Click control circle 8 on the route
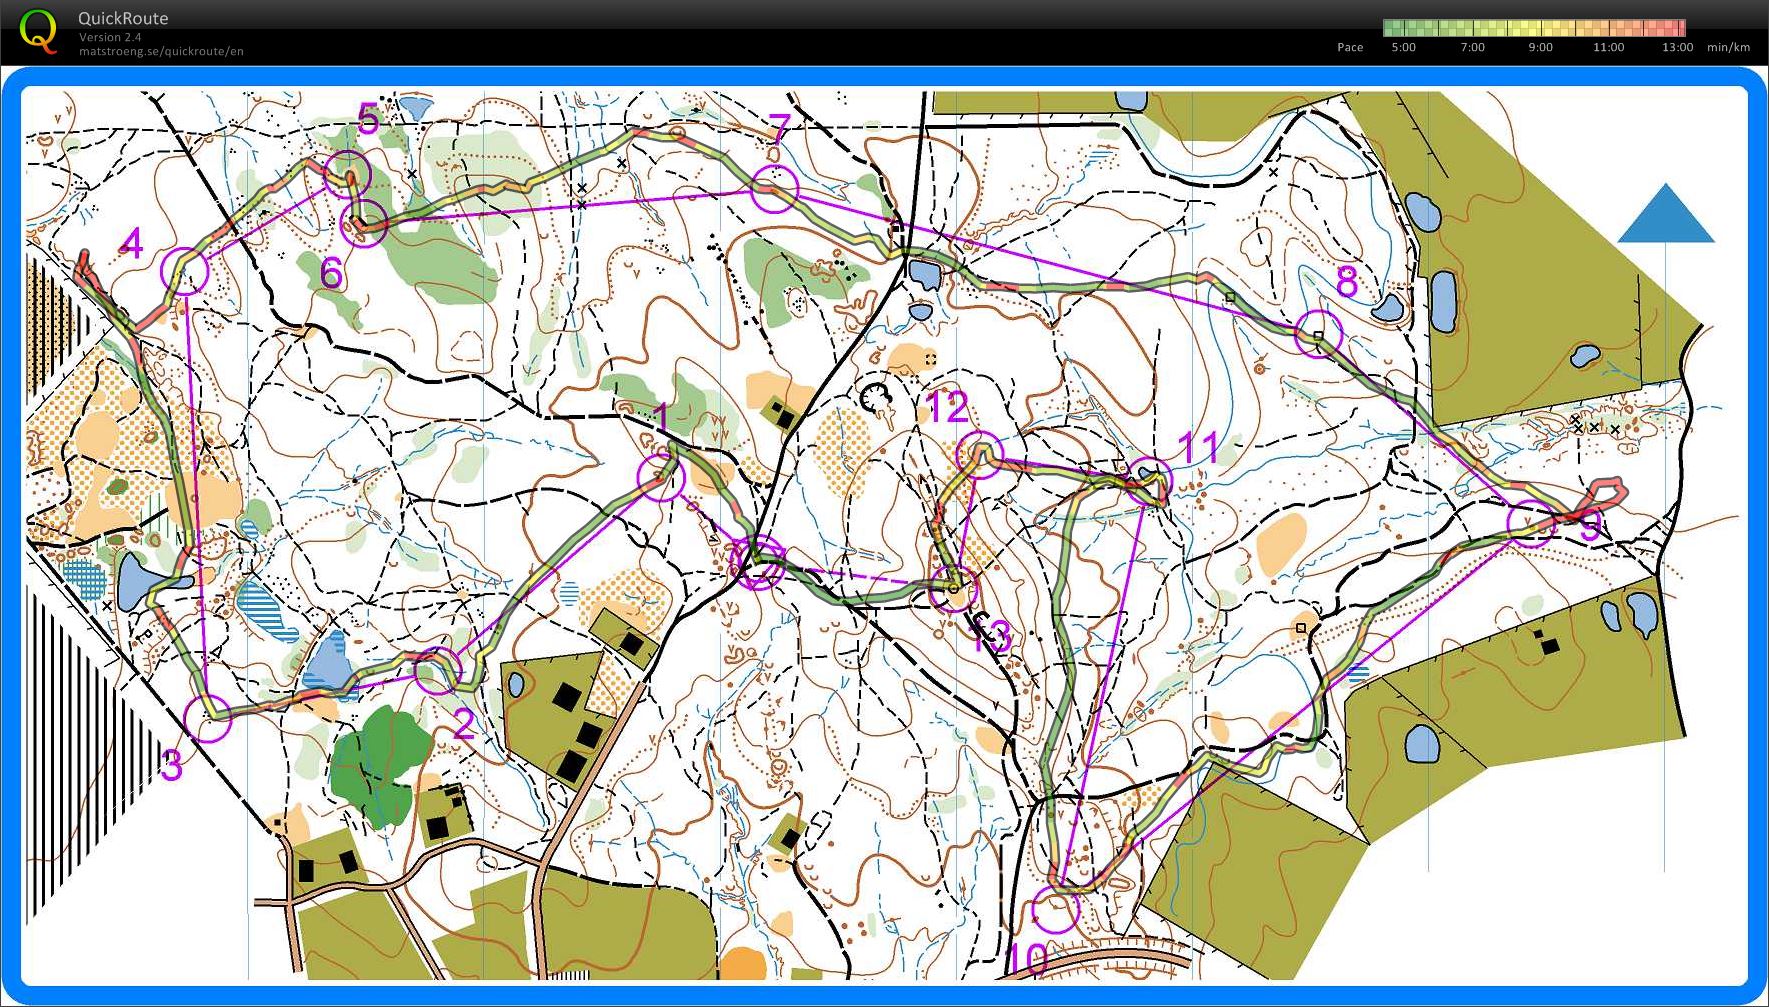1769x1007 pixels. (1319, 334)
